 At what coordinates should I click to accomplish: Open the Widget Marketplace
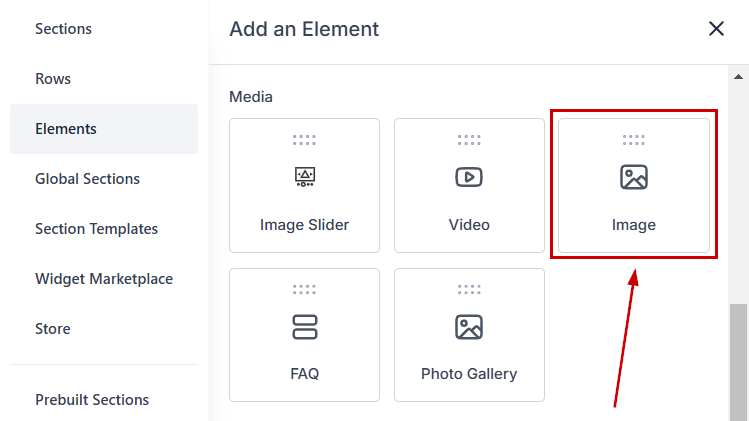click(x=104, y=279)
